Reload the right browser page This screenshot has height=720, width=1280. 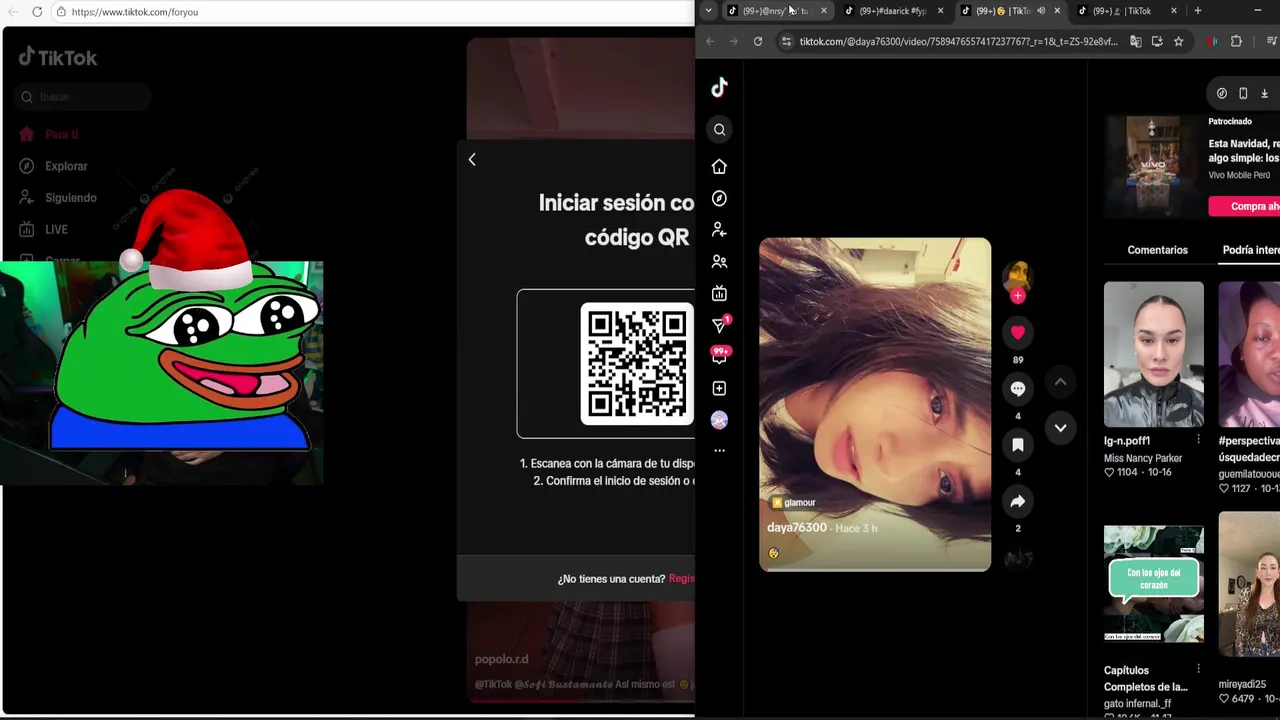pos(758,41)
